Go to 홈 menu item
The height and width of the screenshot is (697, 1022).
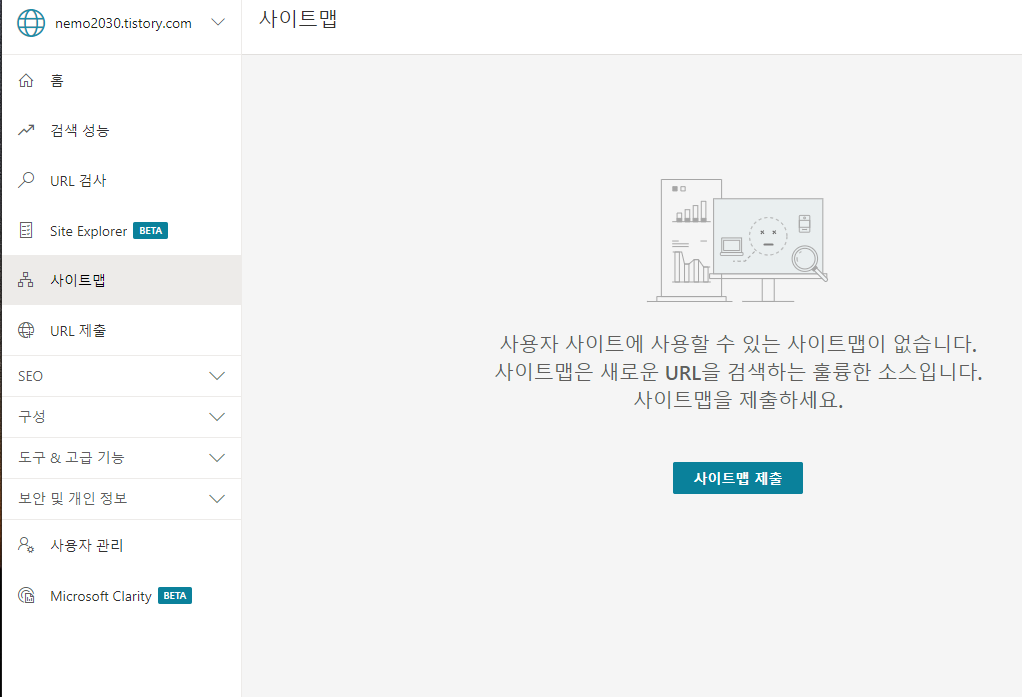pos(122,80)
